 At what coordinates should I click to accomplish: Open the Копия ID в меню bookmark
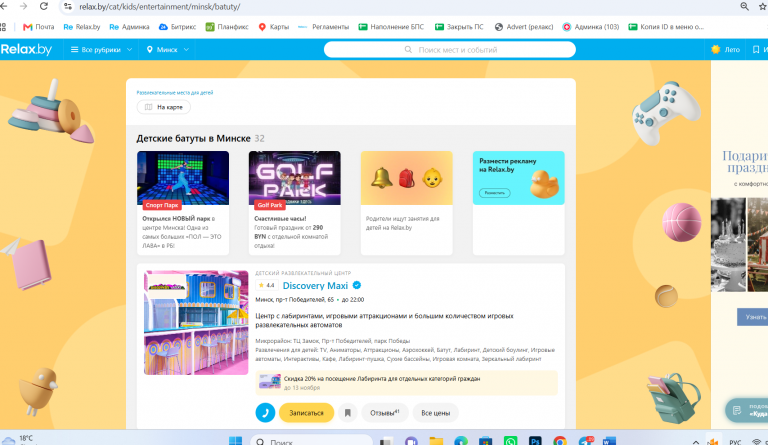[x=666, y=27]
